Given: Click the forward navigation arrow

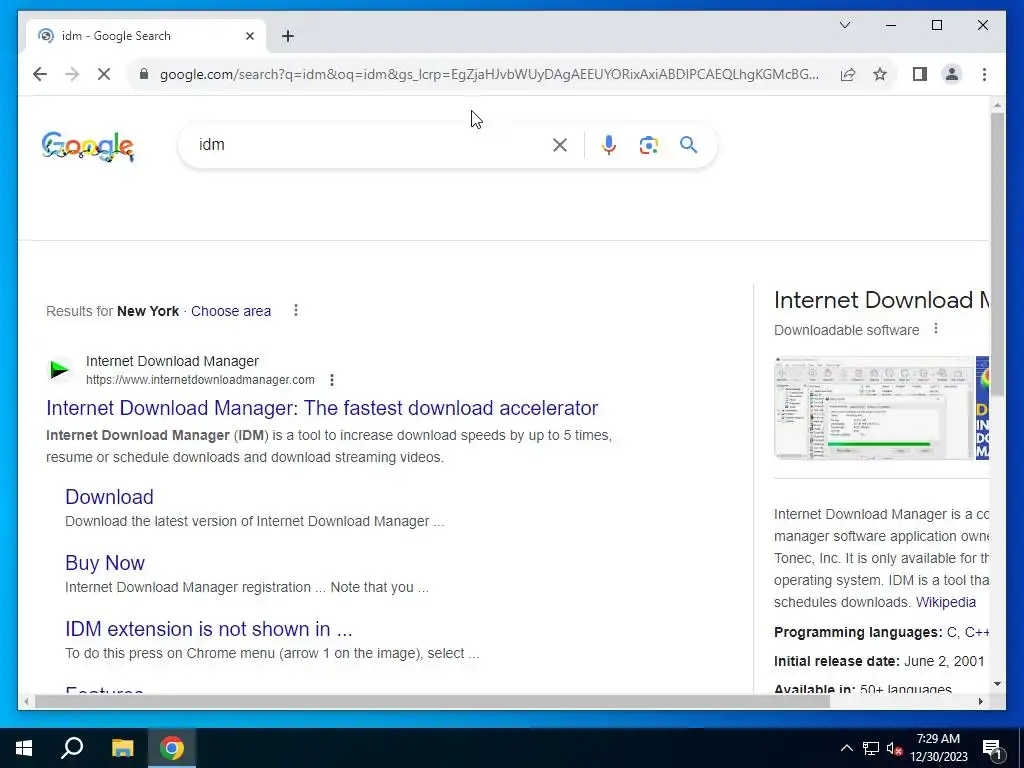Looking at the screenshot, I should point(72,74).
